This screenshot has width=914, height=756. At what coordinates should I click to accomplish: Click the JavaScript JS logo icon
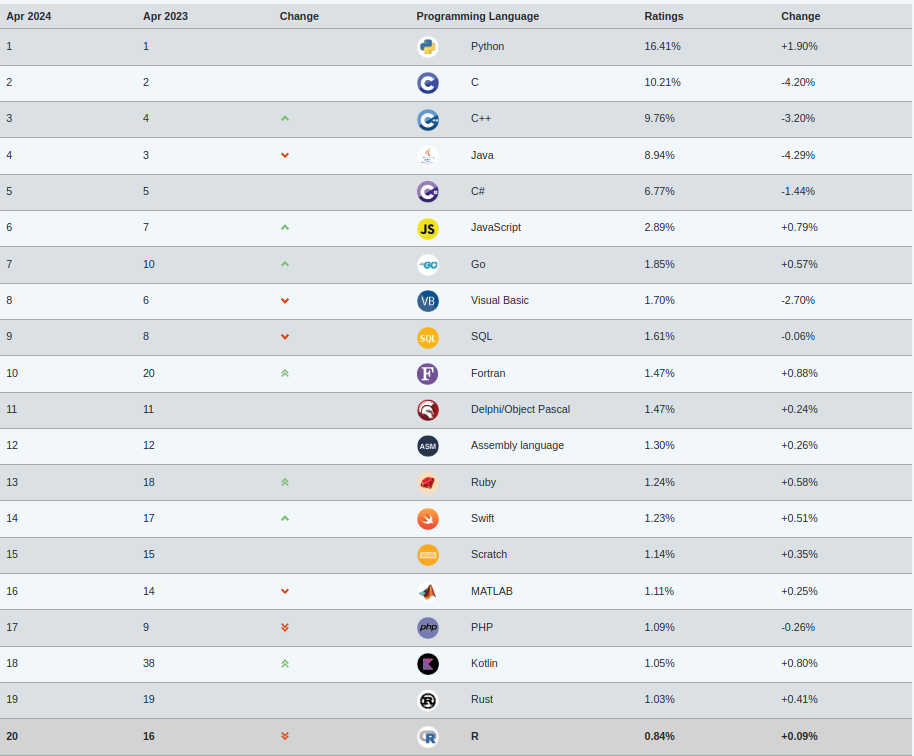click(428, 228)
